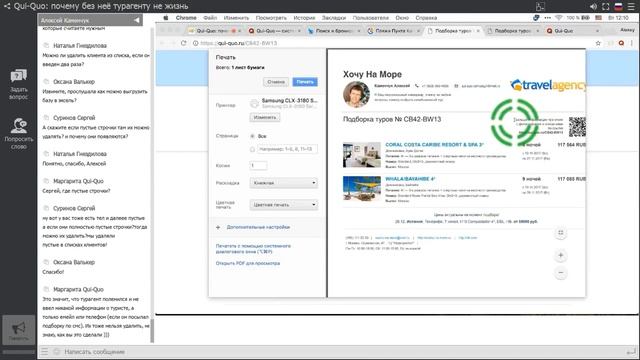Close the 'Пляжи Пунта Ка' tab
This screenshot has width=640, height=360.
pyautogui.click(x=418, y=31)
